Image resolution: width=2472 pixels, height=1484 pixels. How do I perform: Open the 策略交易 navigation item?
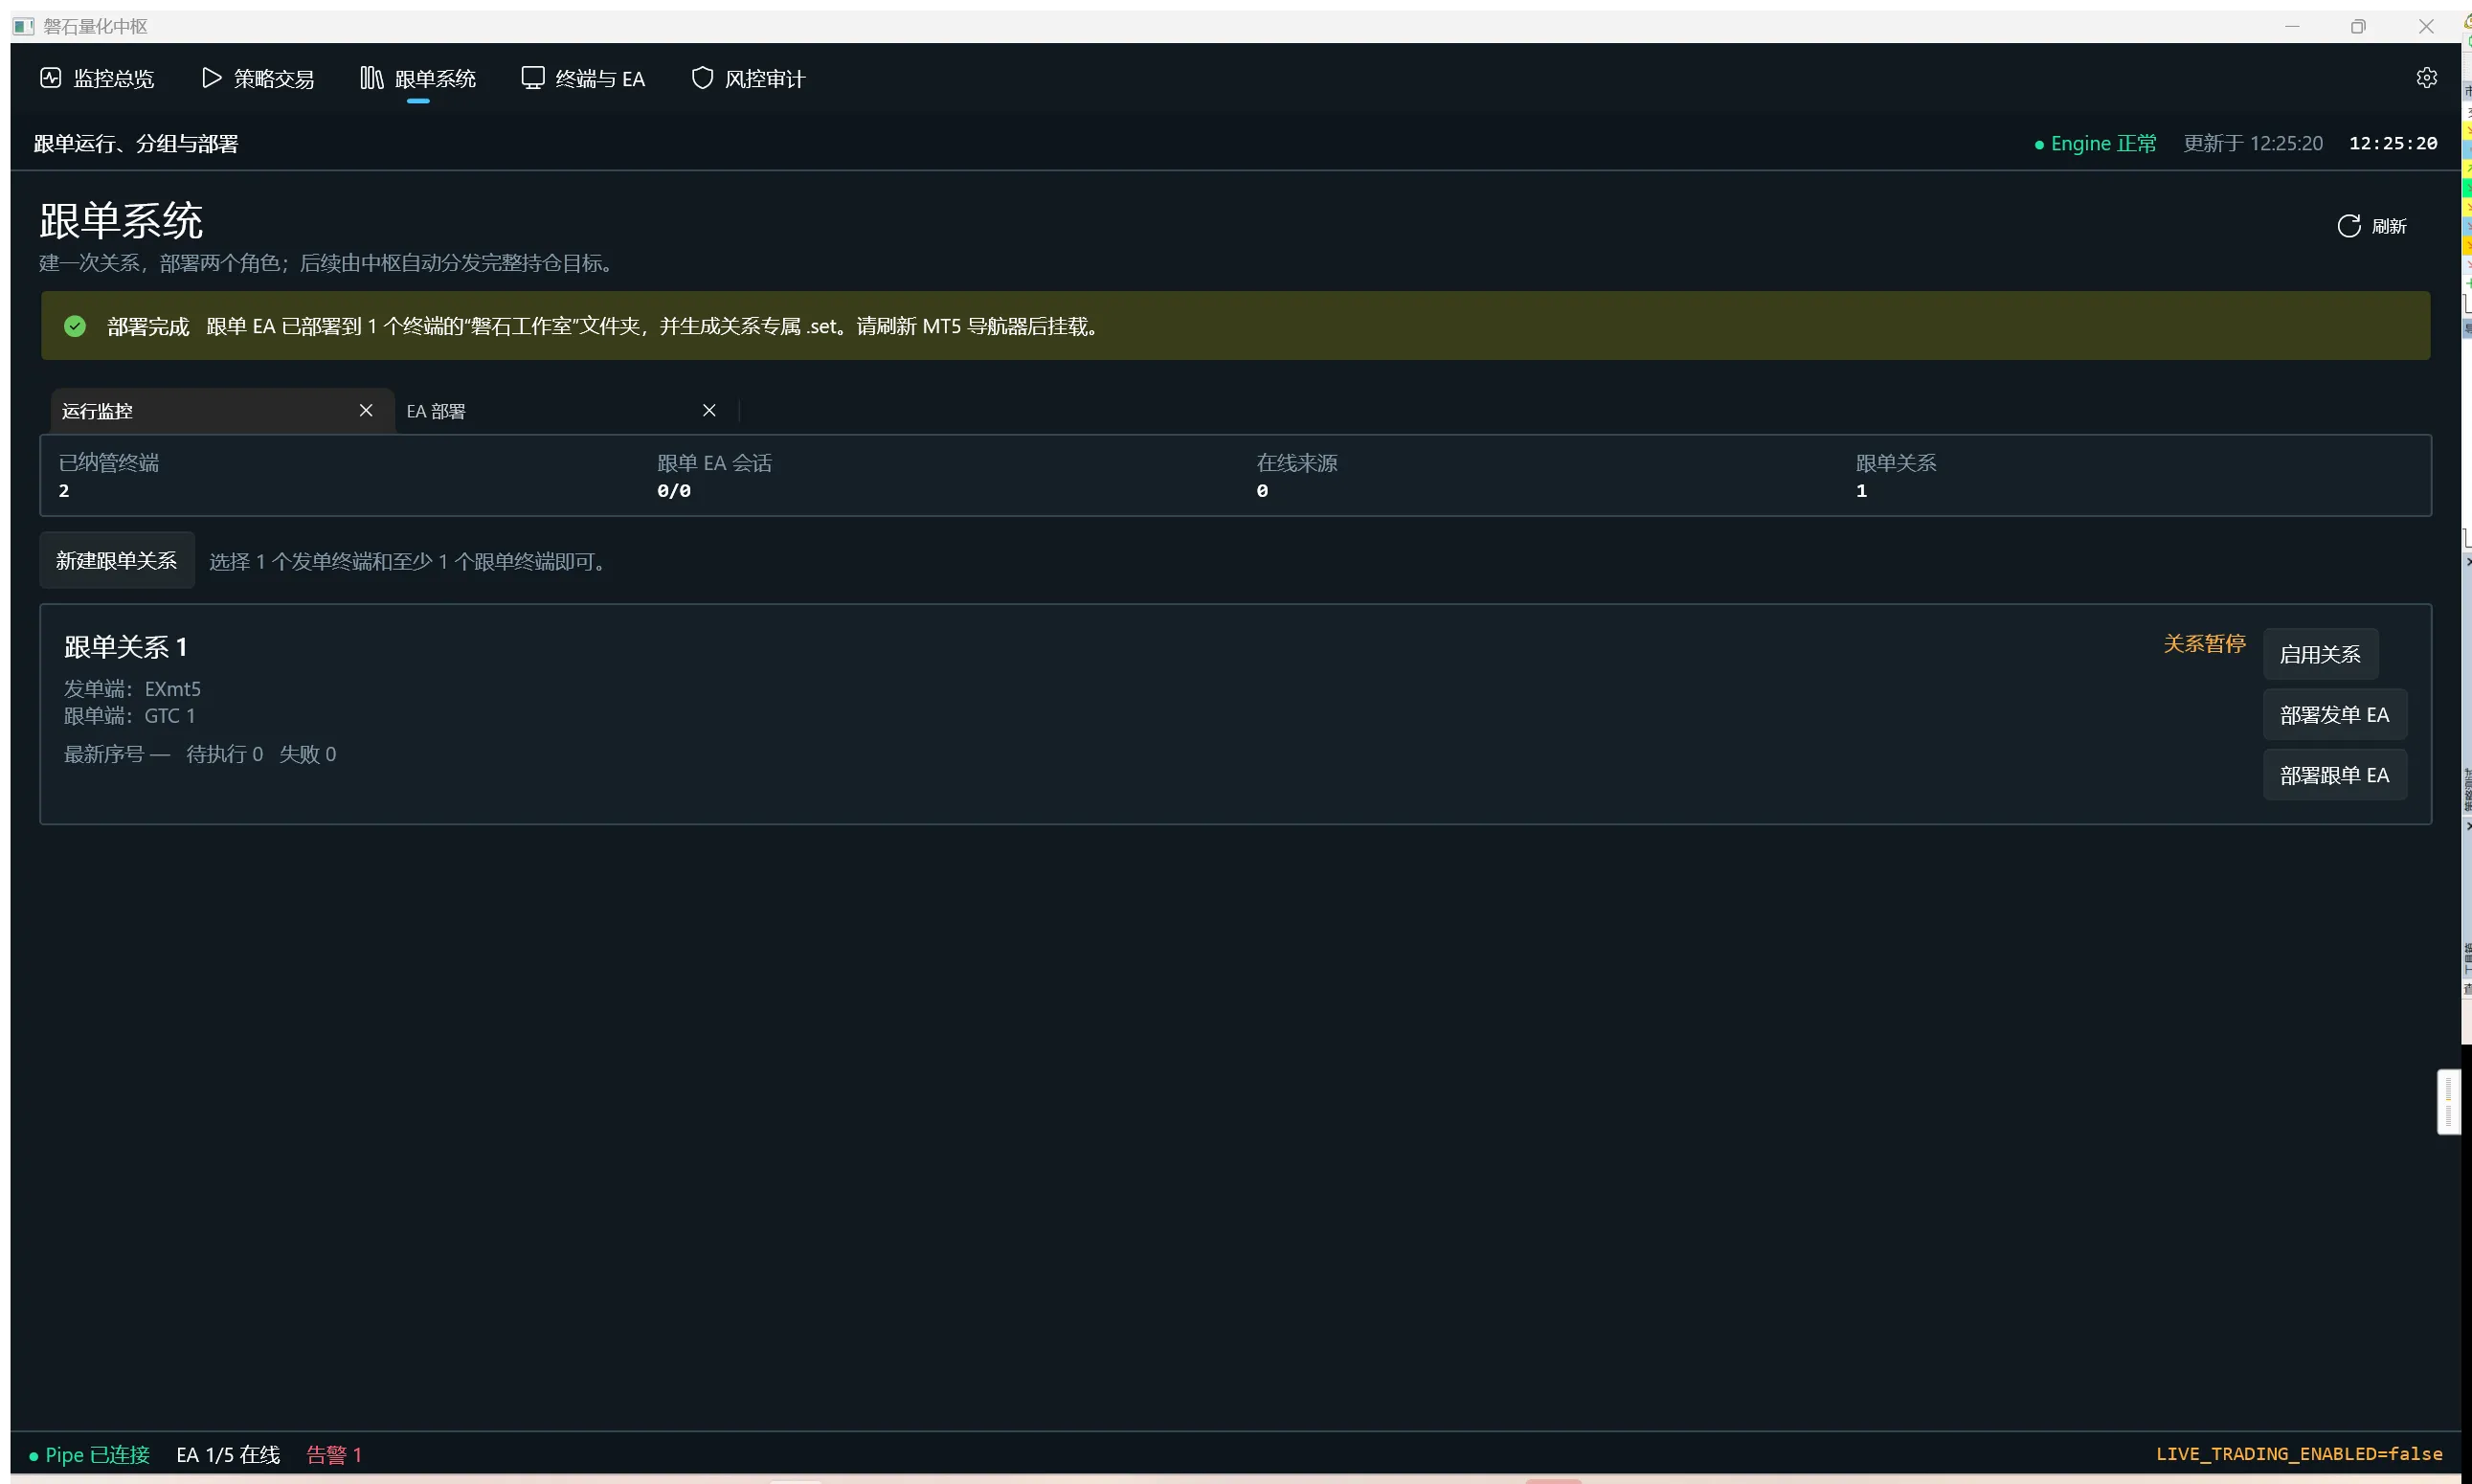click(x=257, y=78)
